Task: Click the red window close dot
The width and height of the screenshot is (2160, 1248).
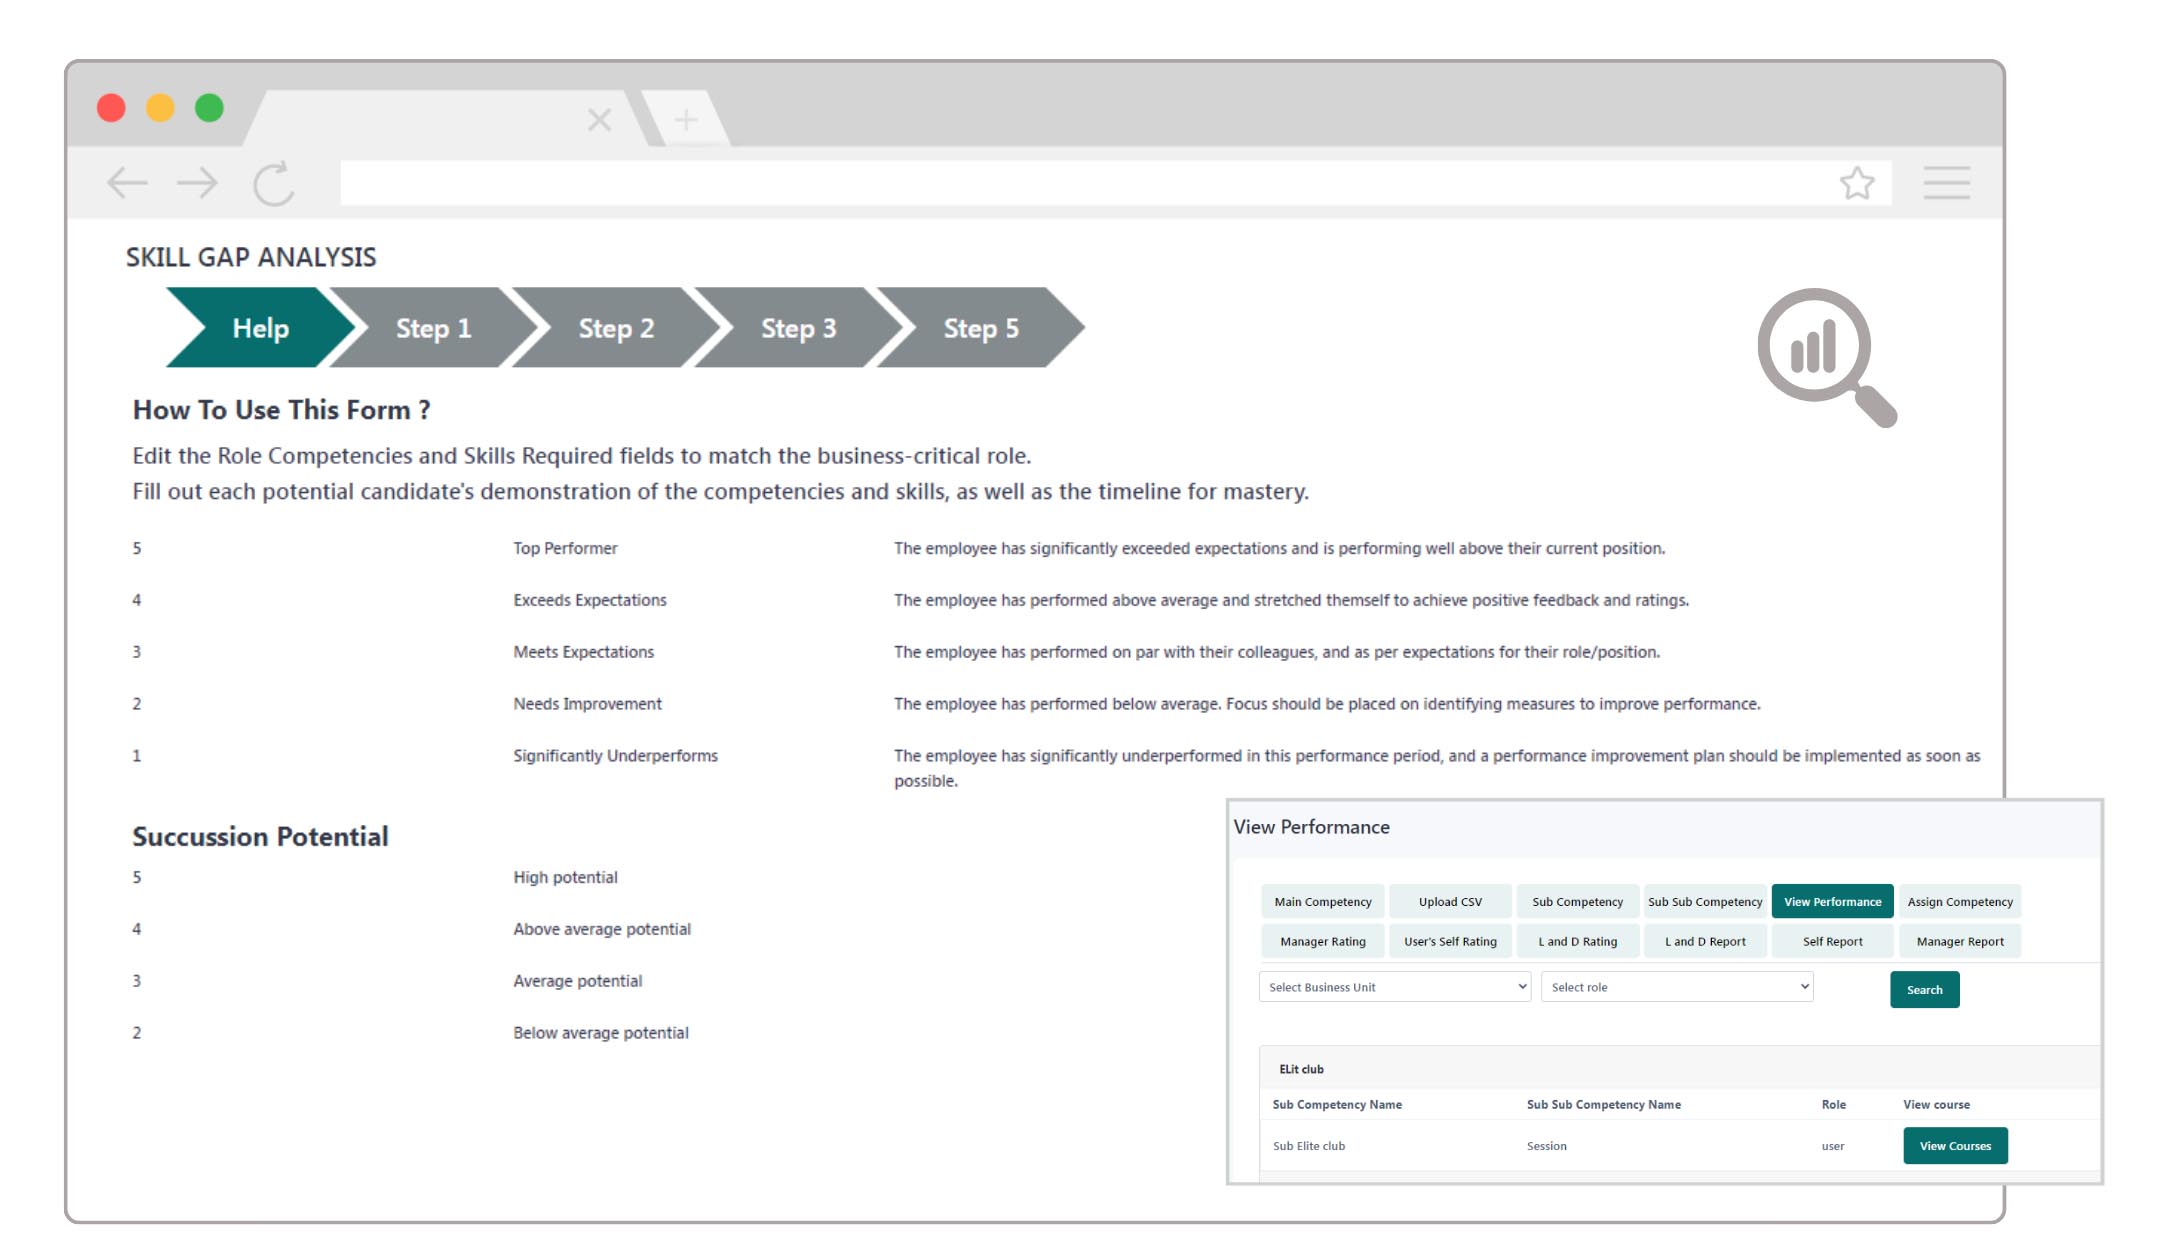Action: pos(111,107)
